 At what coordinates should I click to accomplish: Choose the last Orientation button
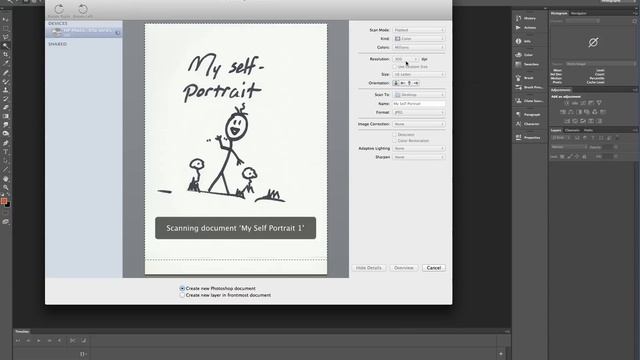point(416,83)
